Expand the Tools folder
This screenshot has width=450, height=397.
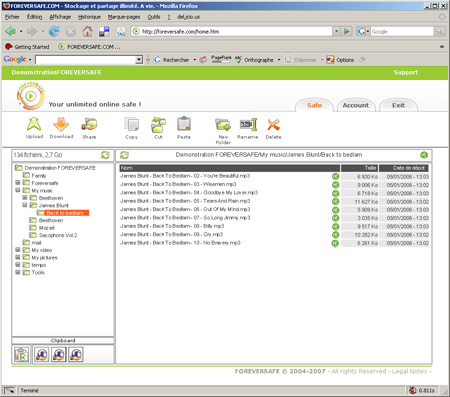(18, 272)
